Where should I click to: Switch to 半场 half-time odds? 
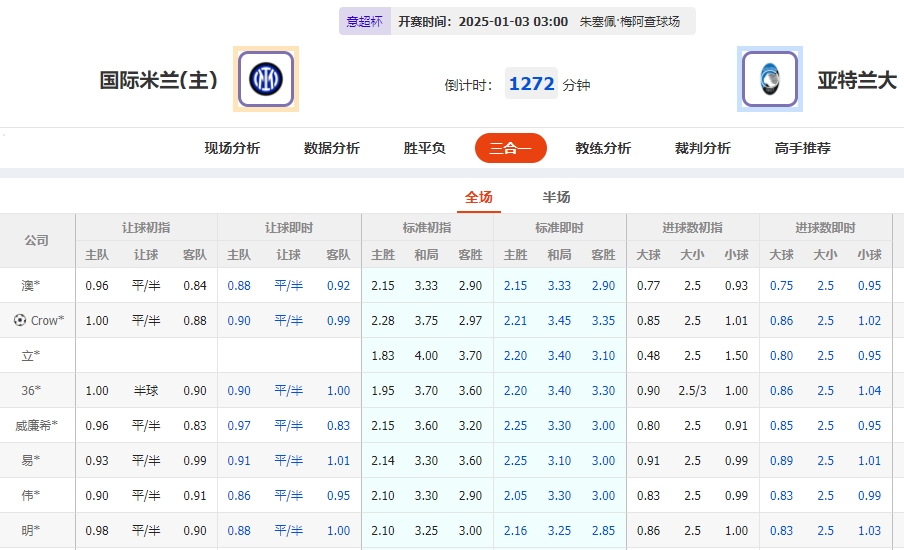point(556,197)
